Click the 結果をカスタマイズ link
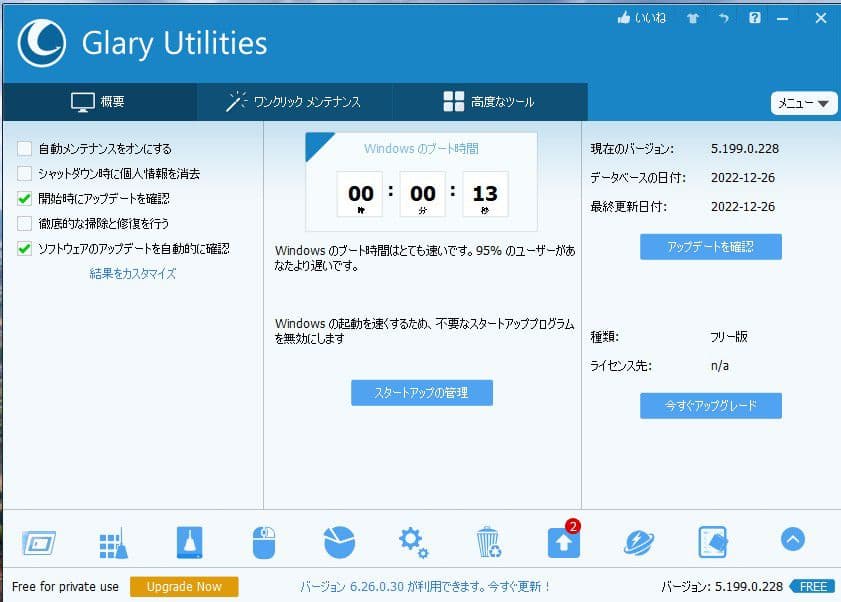The image size is (841, 602). coord(132,274)
